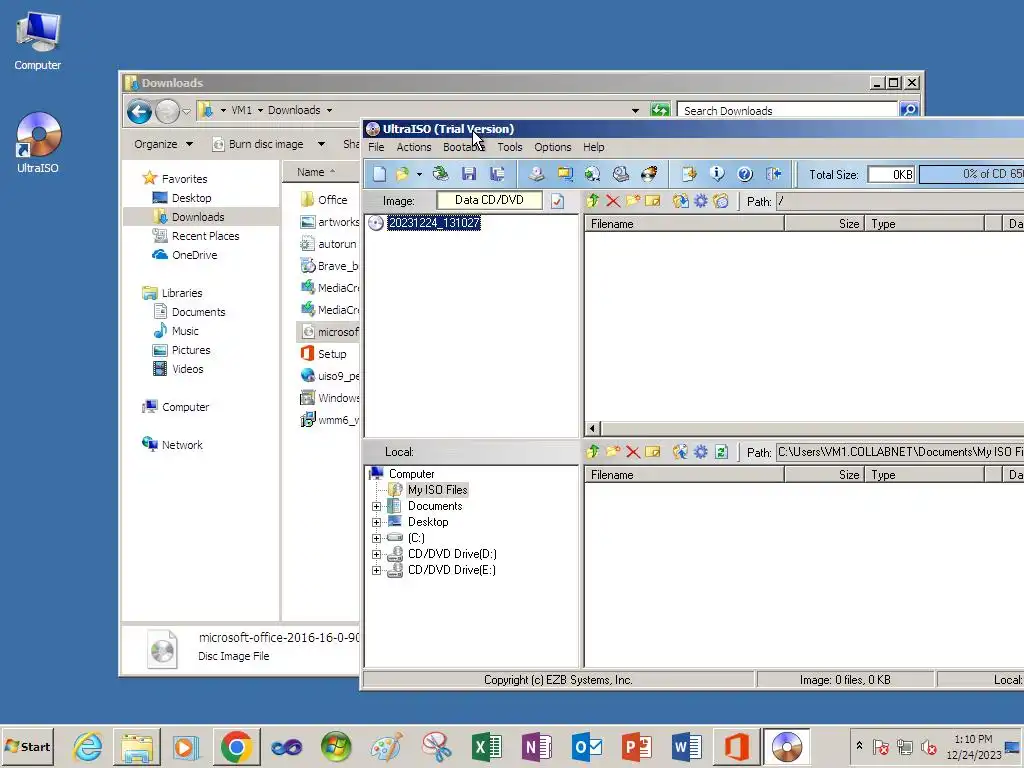This screenshot has height=768, width=1024.
Task: Expand the (C:) drive node
Action: pyautogui.click(x=376, y=538)
